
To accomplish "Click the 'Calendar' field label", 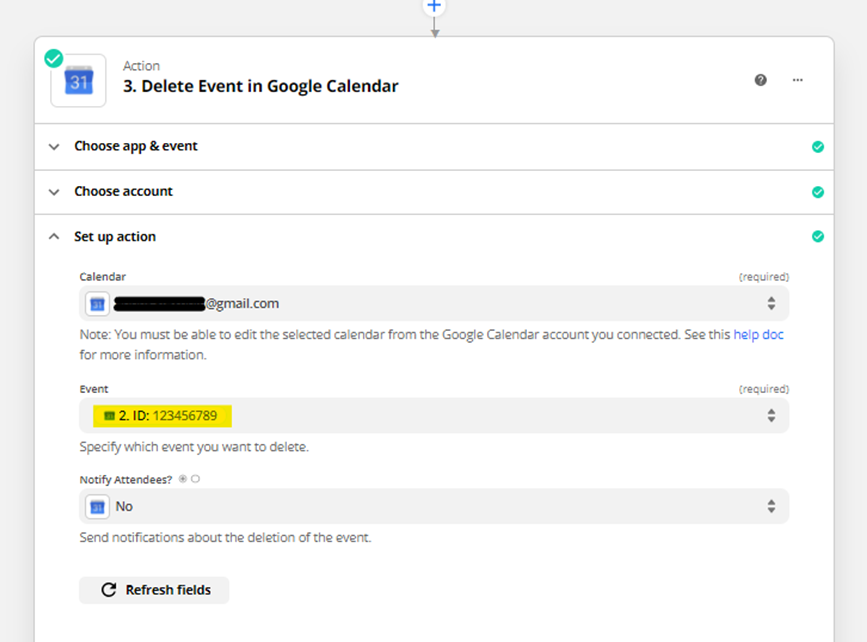I will click(x=102, y=276).
